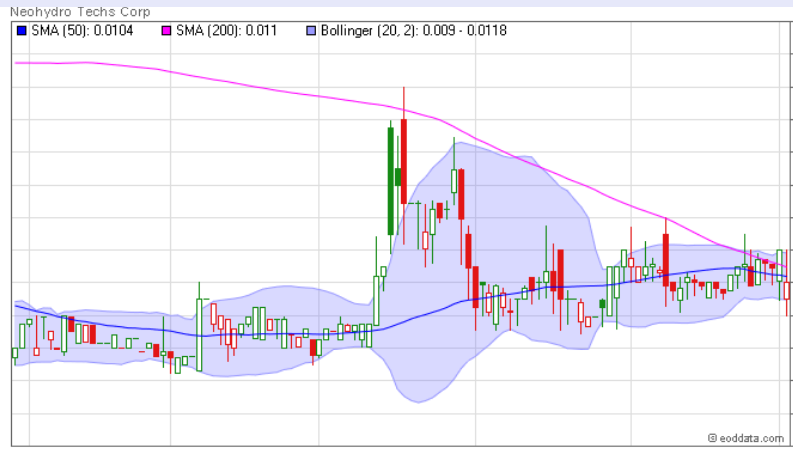The image size is (793, 451).
Task: Click the first candle at the chart's left edge
Action: click(15, 352)
